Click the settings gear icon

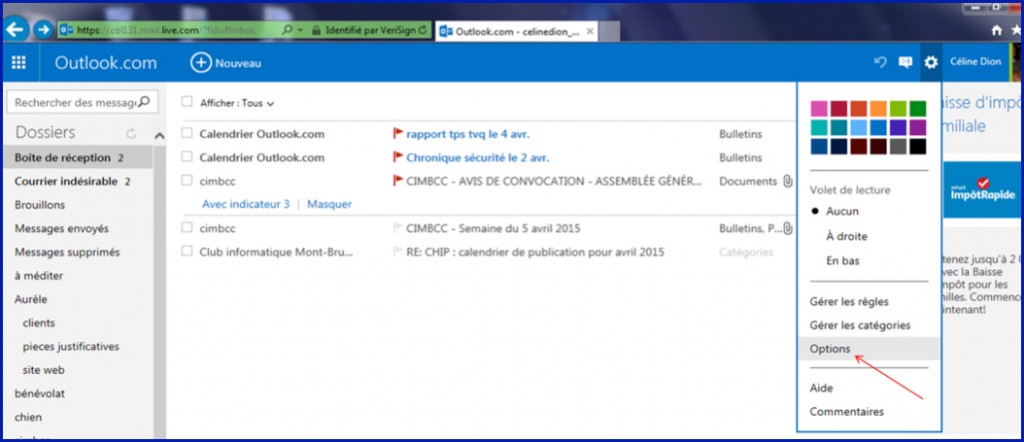click(x=931, y=63)
